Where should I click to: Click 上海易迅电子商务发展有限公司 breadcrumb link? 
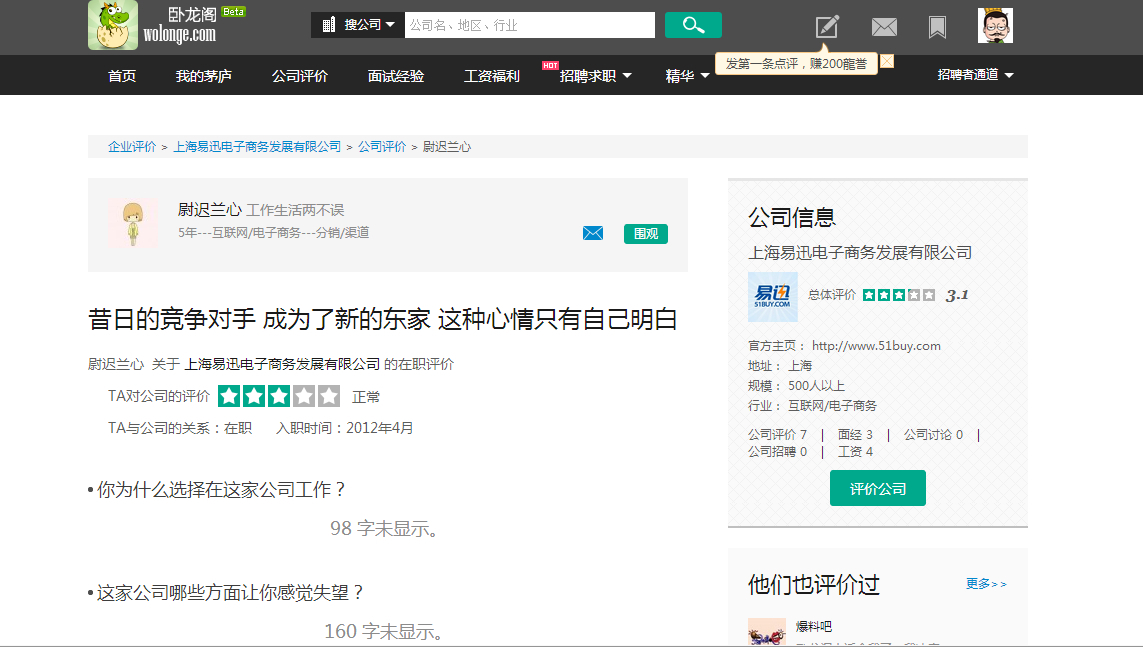point(257,146)
